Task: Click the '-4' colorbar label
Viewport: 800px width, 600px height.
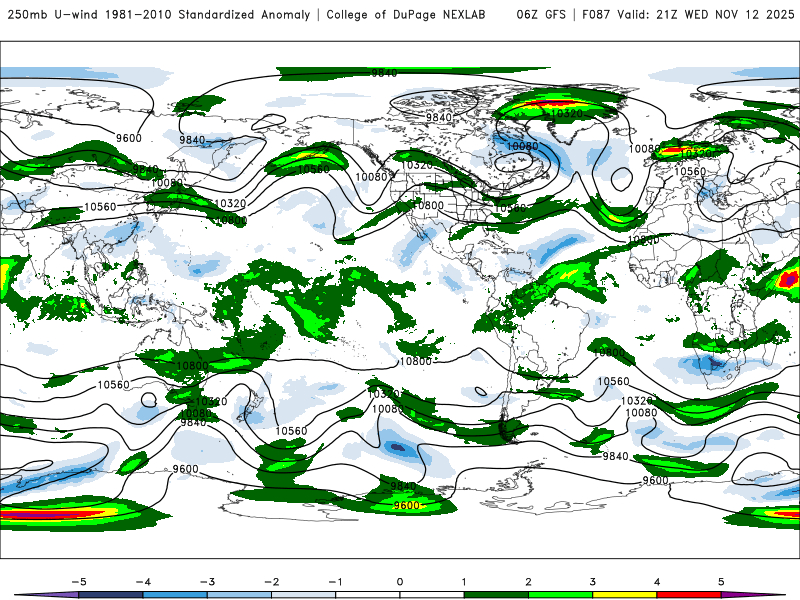Action: 143,582
